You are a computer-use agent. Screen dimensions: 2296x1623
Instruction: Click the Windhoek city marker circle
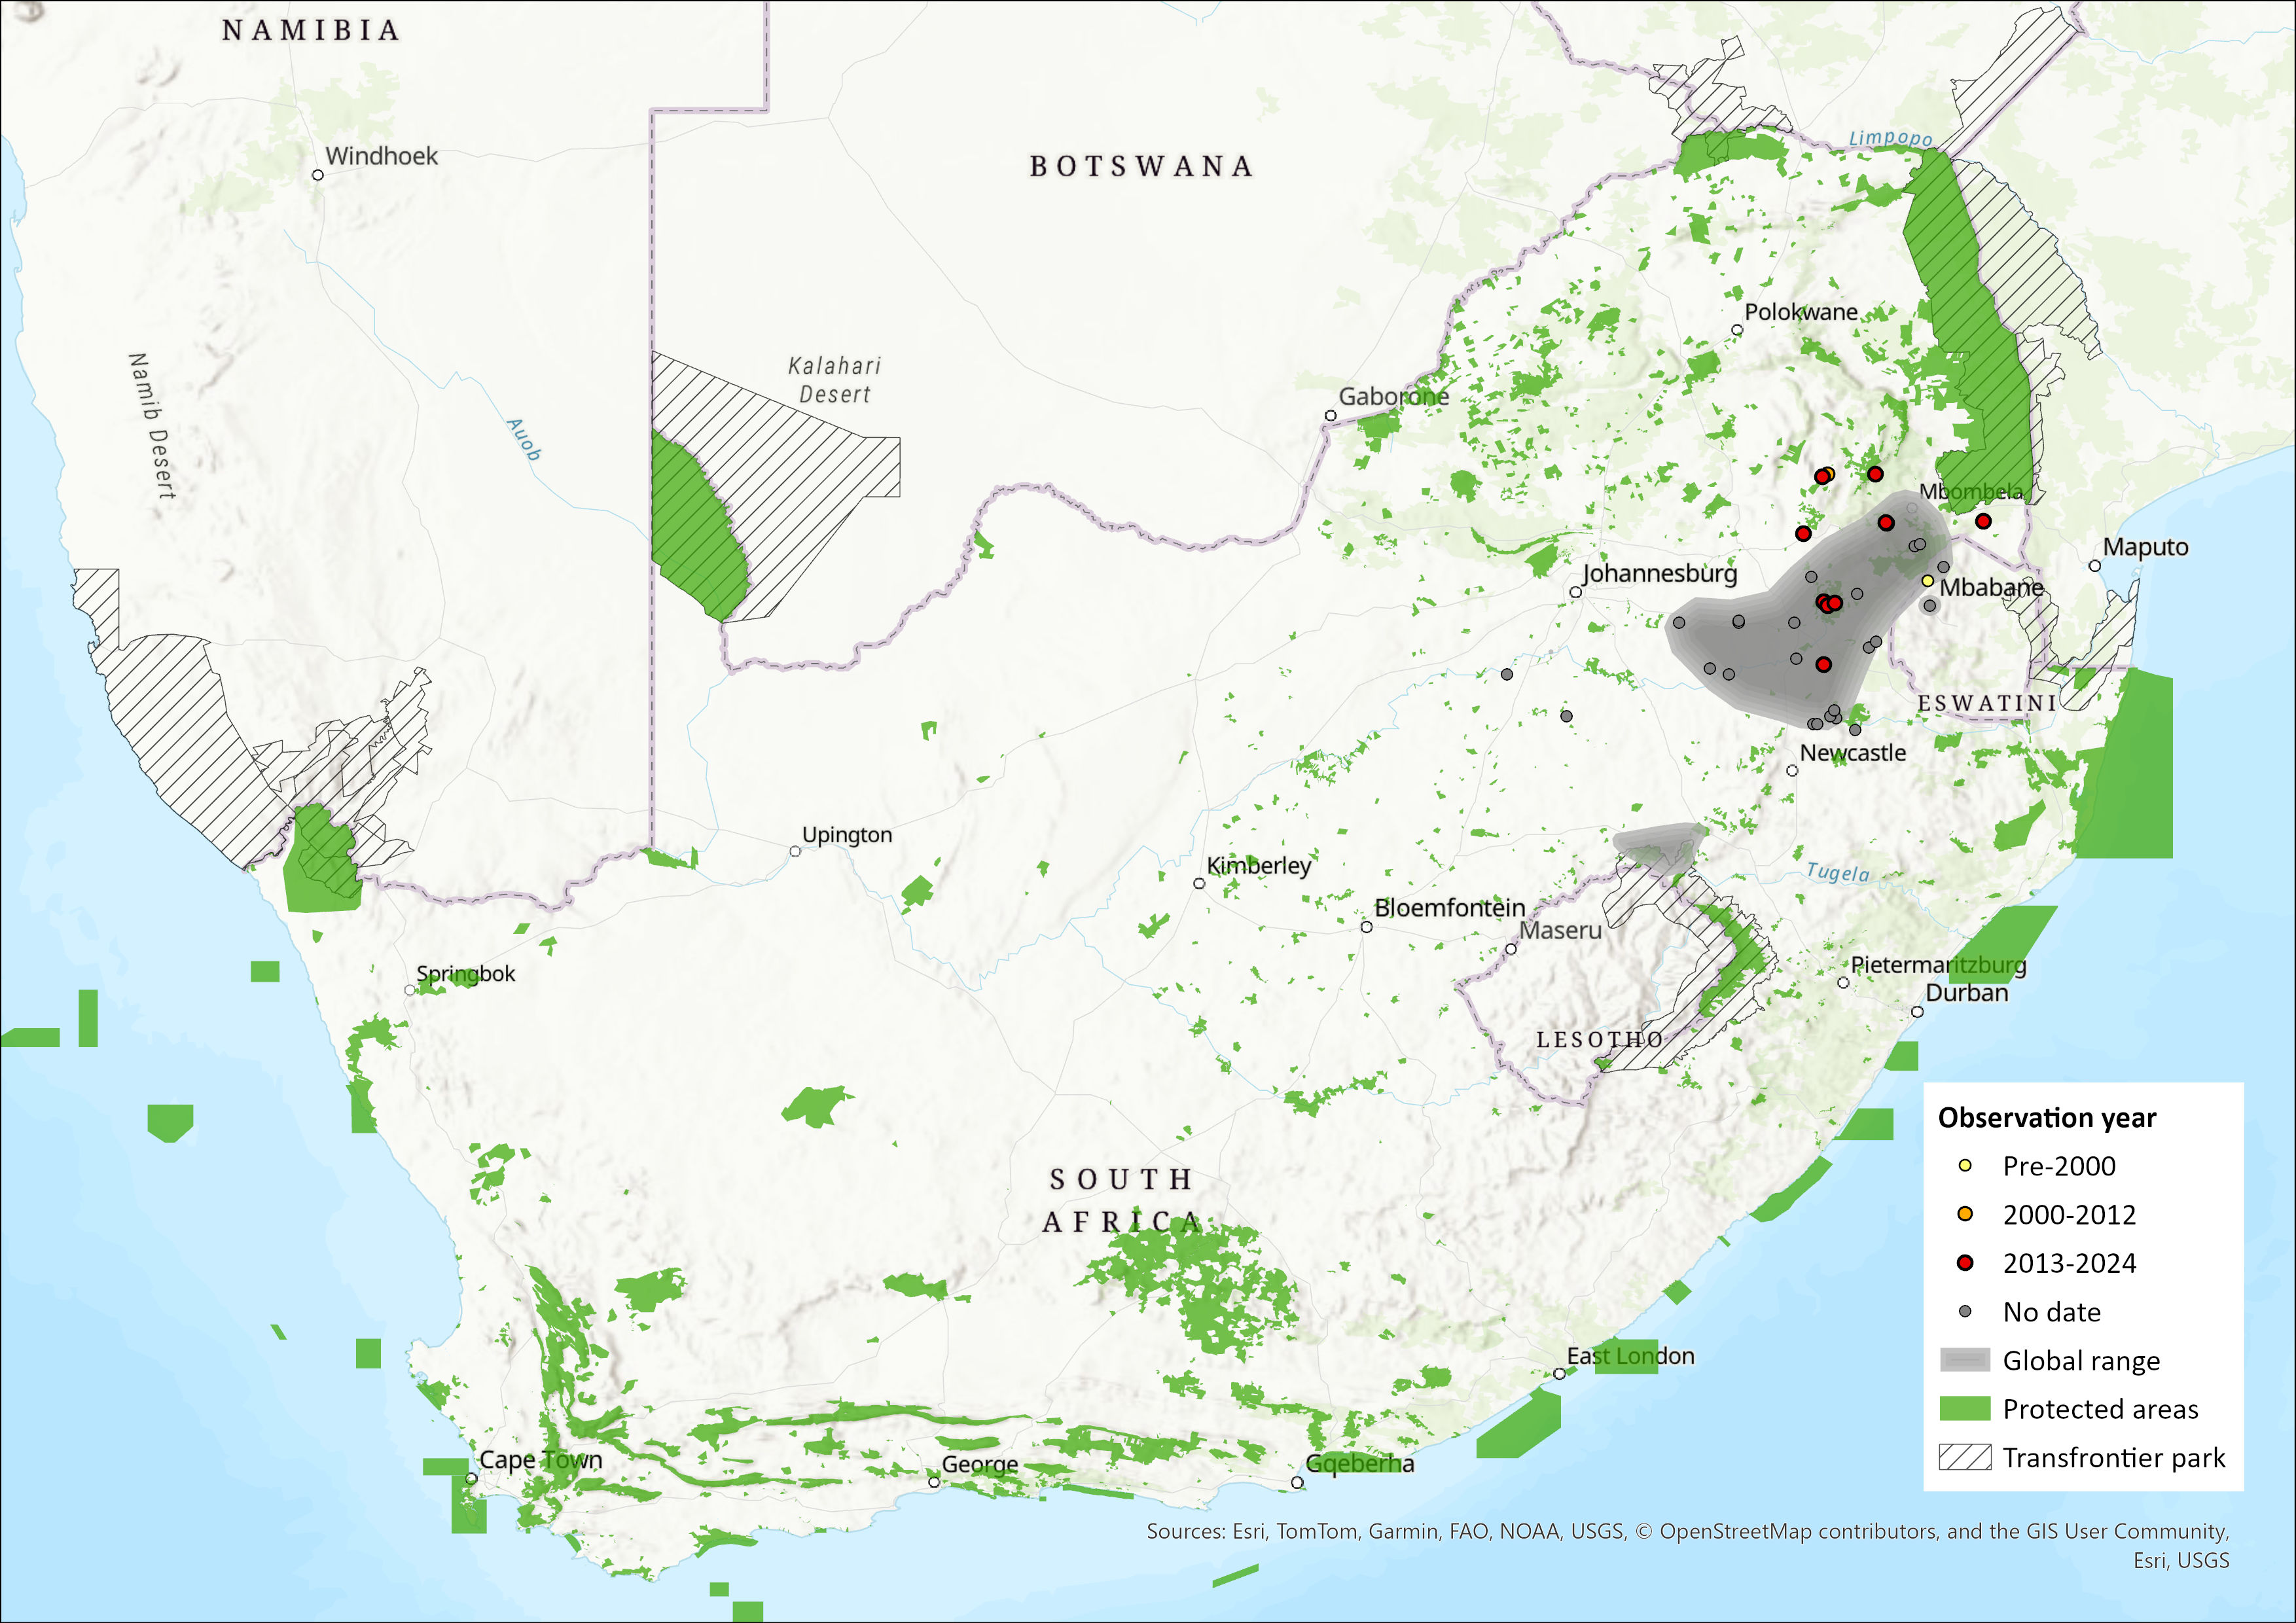[x=318, y=175]
